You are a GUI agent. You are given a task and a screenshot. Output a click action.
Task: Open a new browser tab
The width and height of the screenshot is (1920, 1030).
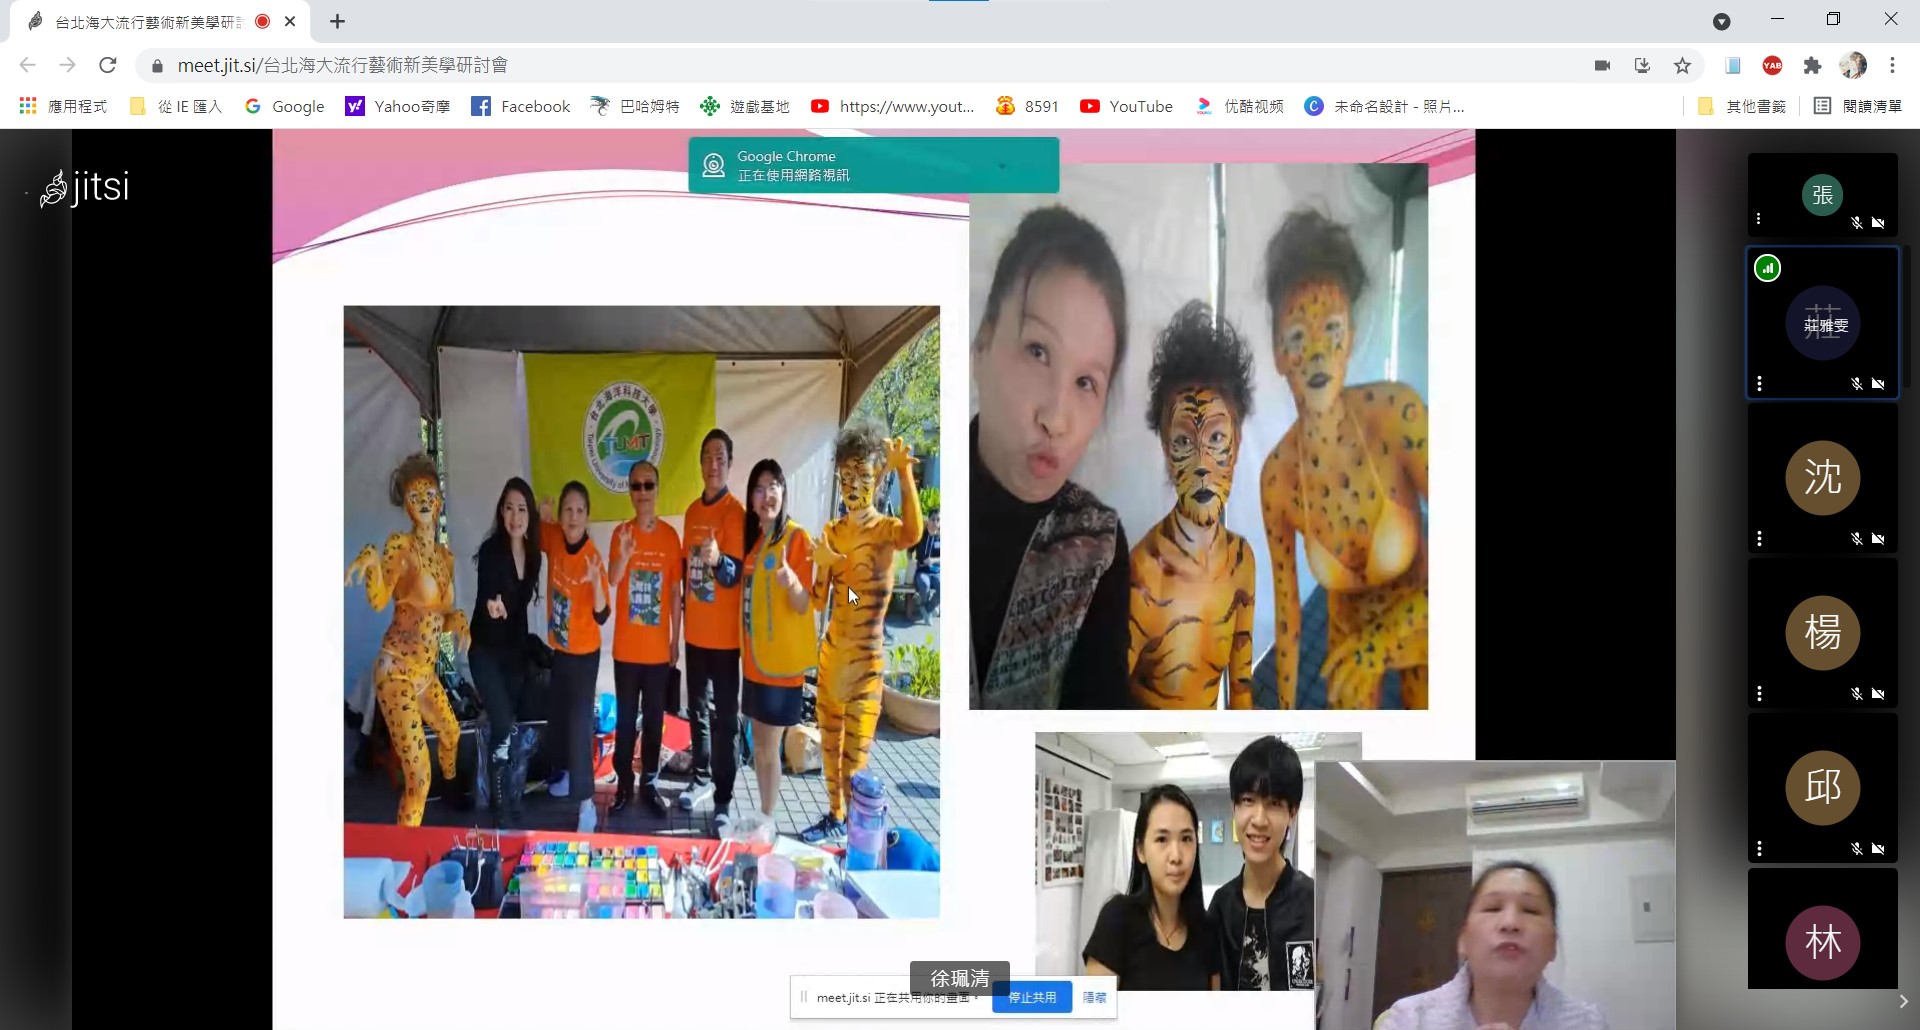337,21
